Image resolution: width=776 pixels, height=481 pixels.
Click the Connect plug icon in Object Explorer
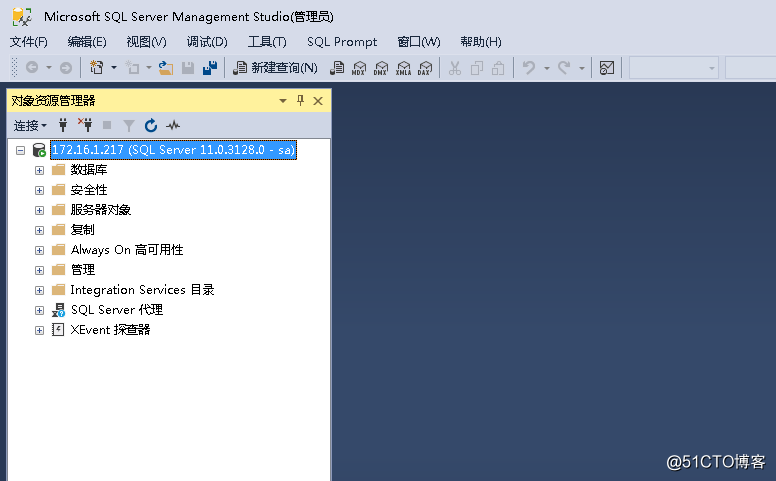[63, 125]
